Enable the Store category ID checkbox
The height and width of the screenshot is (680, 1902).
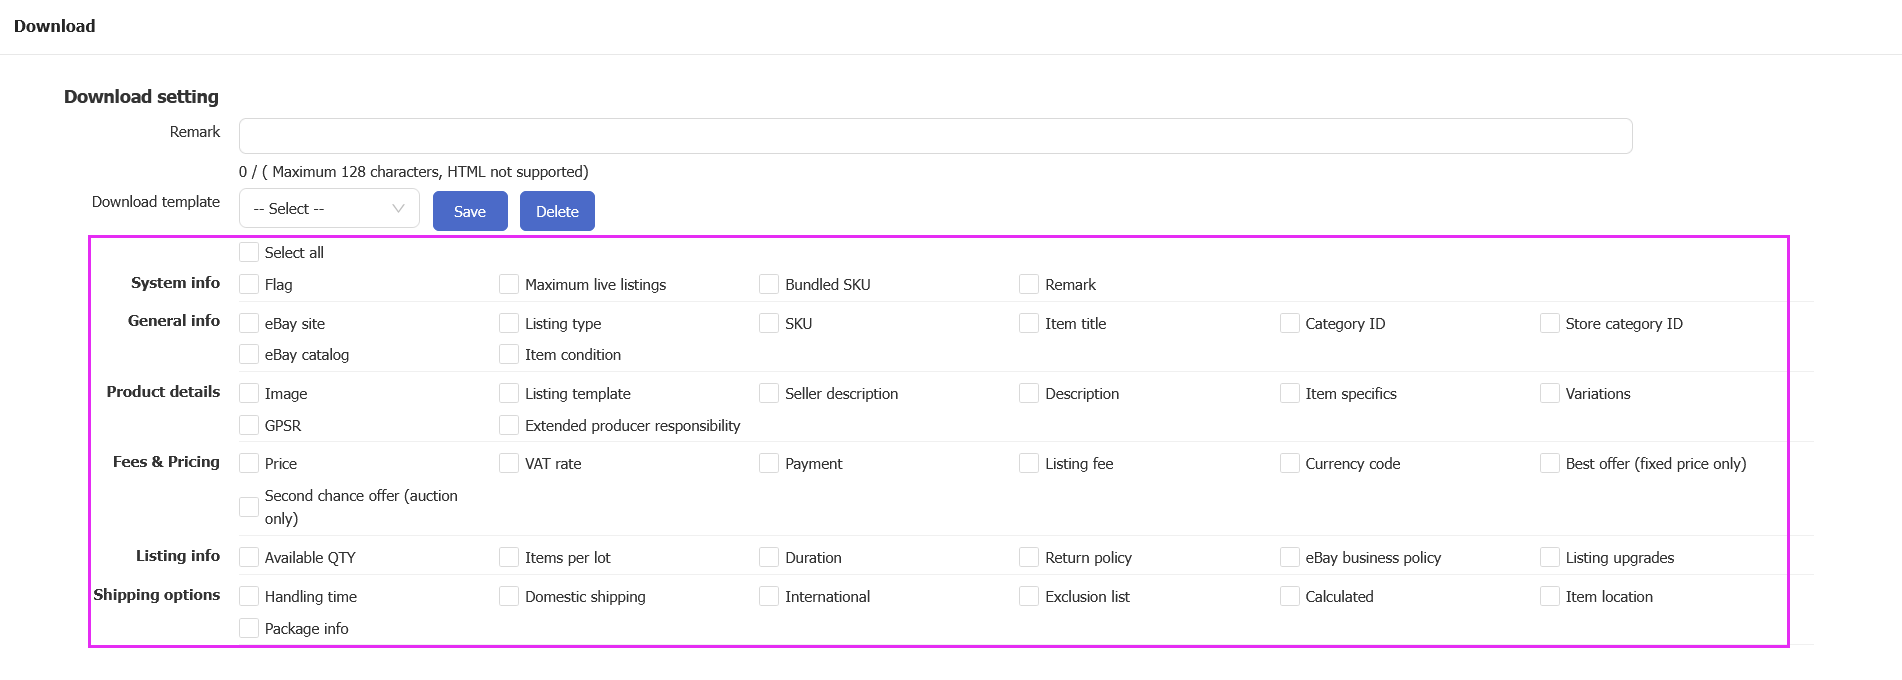point(1550,323)
